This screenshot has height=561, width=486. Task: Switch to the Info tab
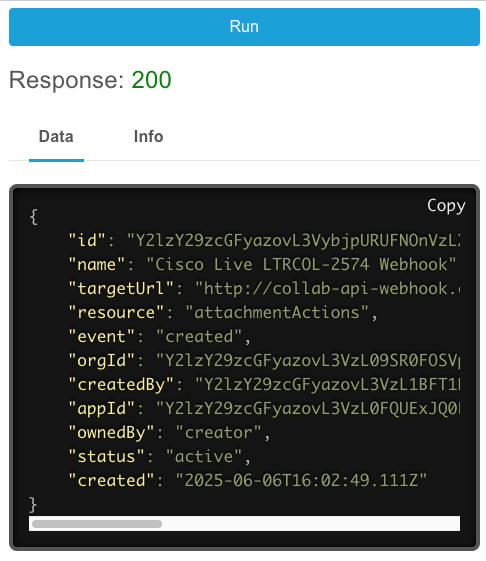coord(148,136)
